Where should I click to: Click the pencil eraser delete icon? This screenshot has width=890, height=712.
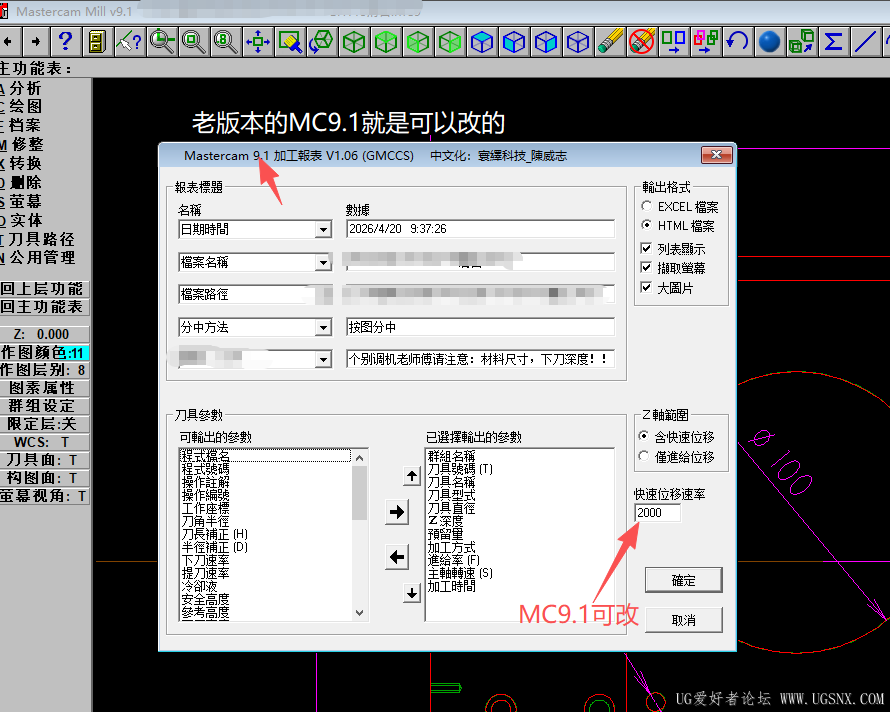pos(610,41)
